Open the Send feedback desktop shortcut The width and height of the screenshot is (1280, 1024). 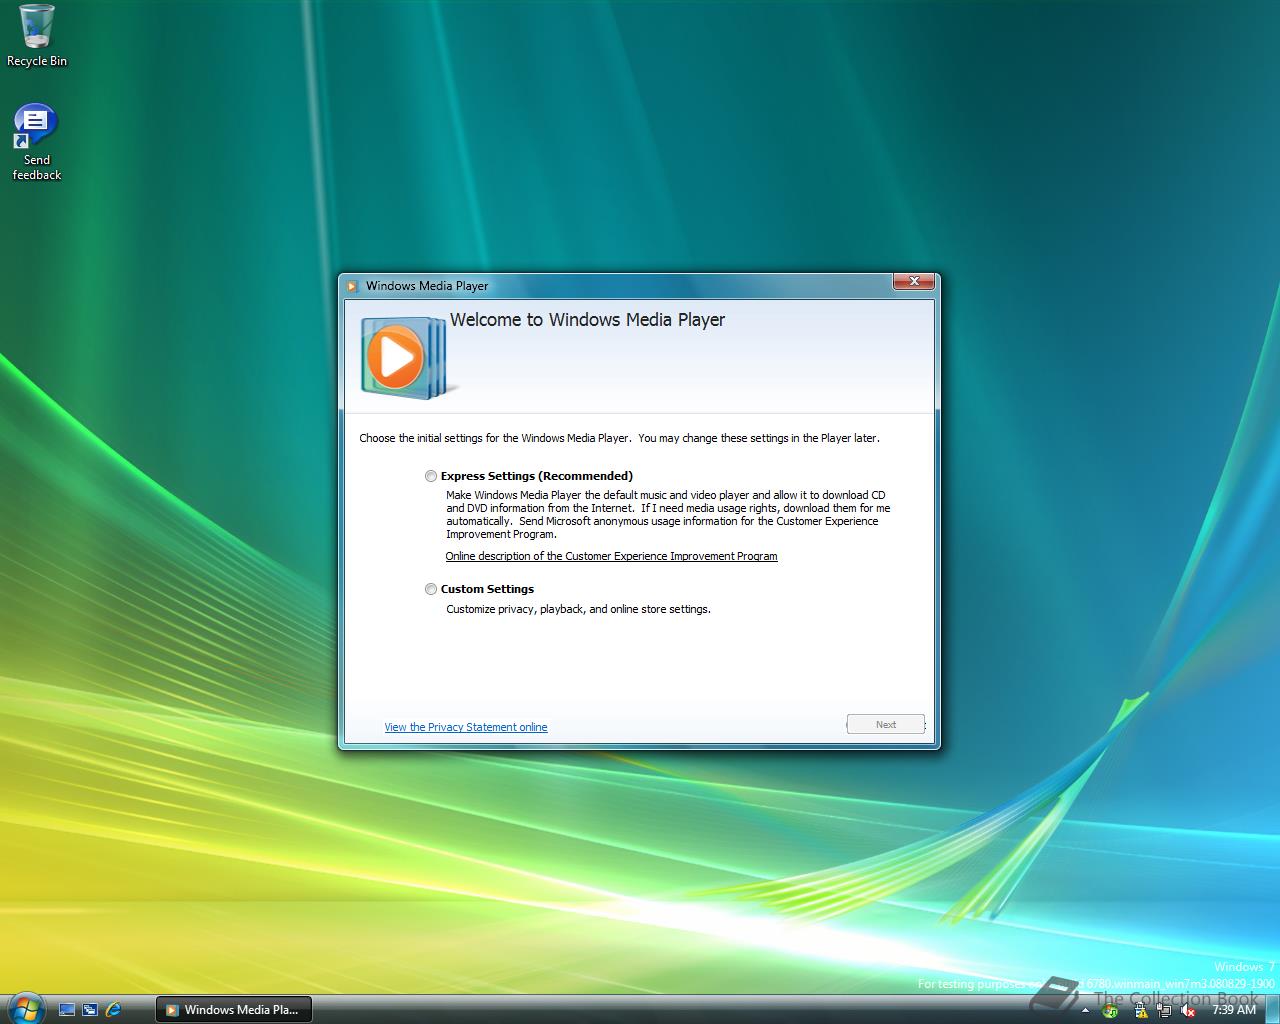point(37,143)
